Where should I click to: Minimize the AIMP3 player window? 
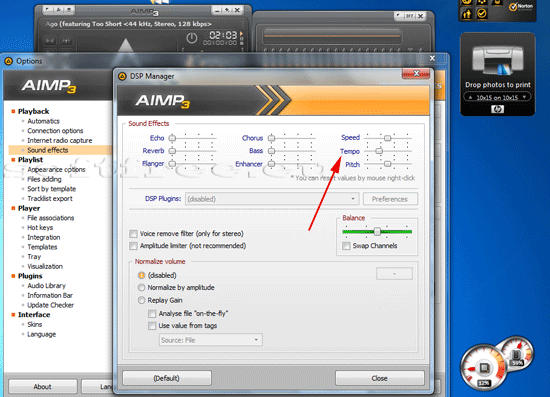coord(217,11)
